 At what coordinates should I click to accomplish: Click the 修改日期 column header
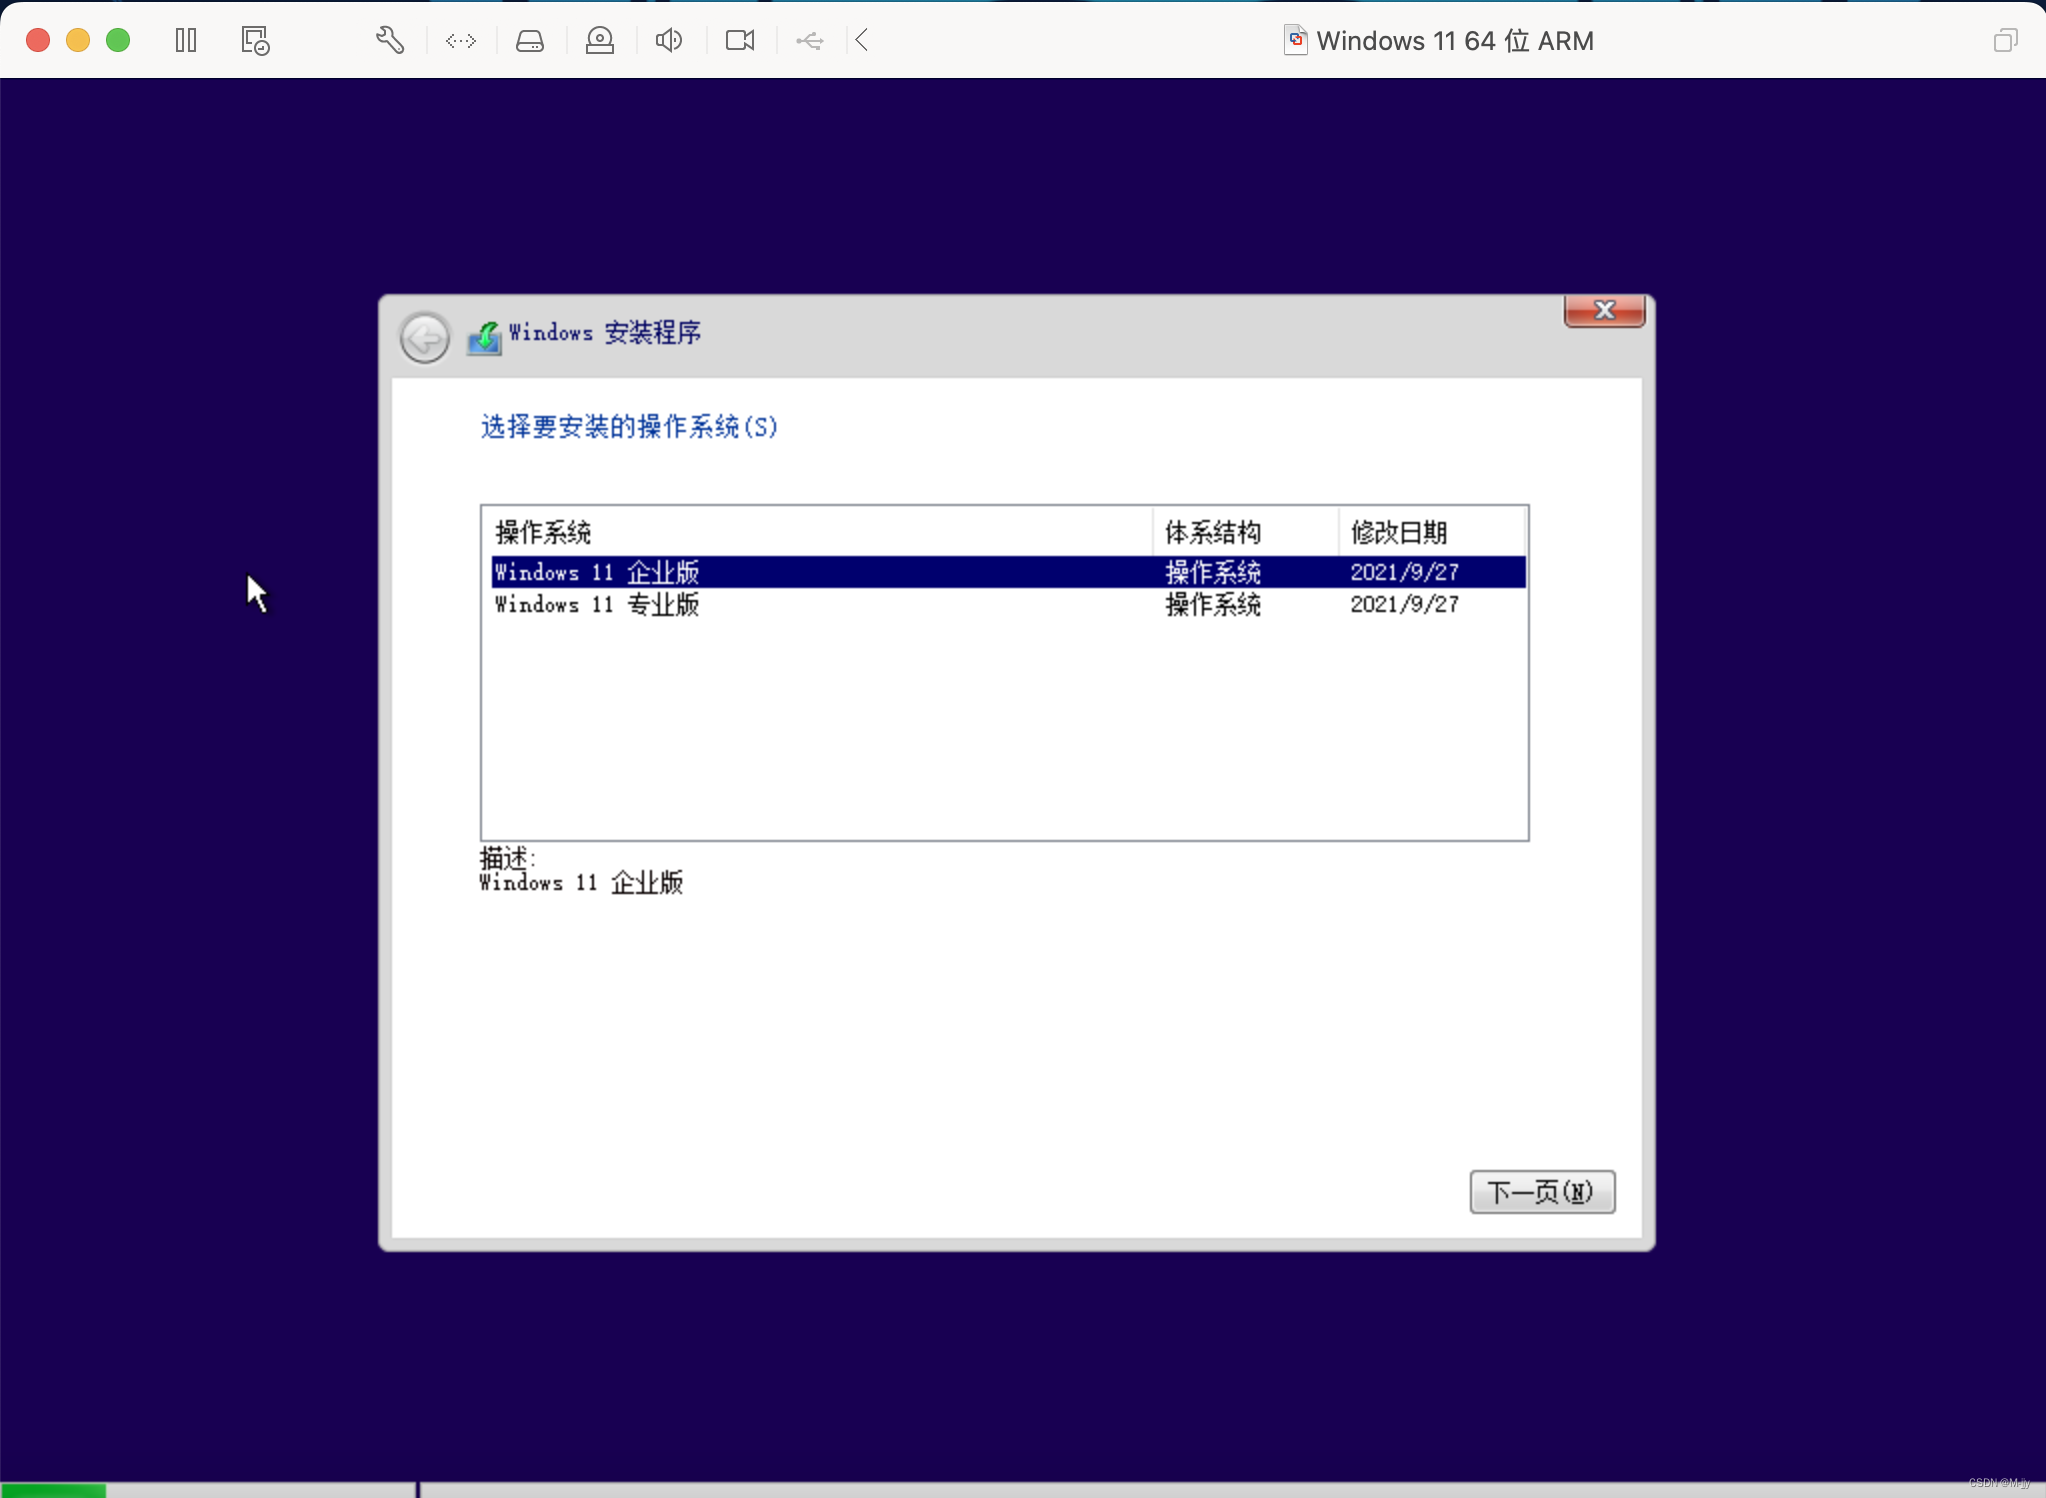(x=1432, y=532)
